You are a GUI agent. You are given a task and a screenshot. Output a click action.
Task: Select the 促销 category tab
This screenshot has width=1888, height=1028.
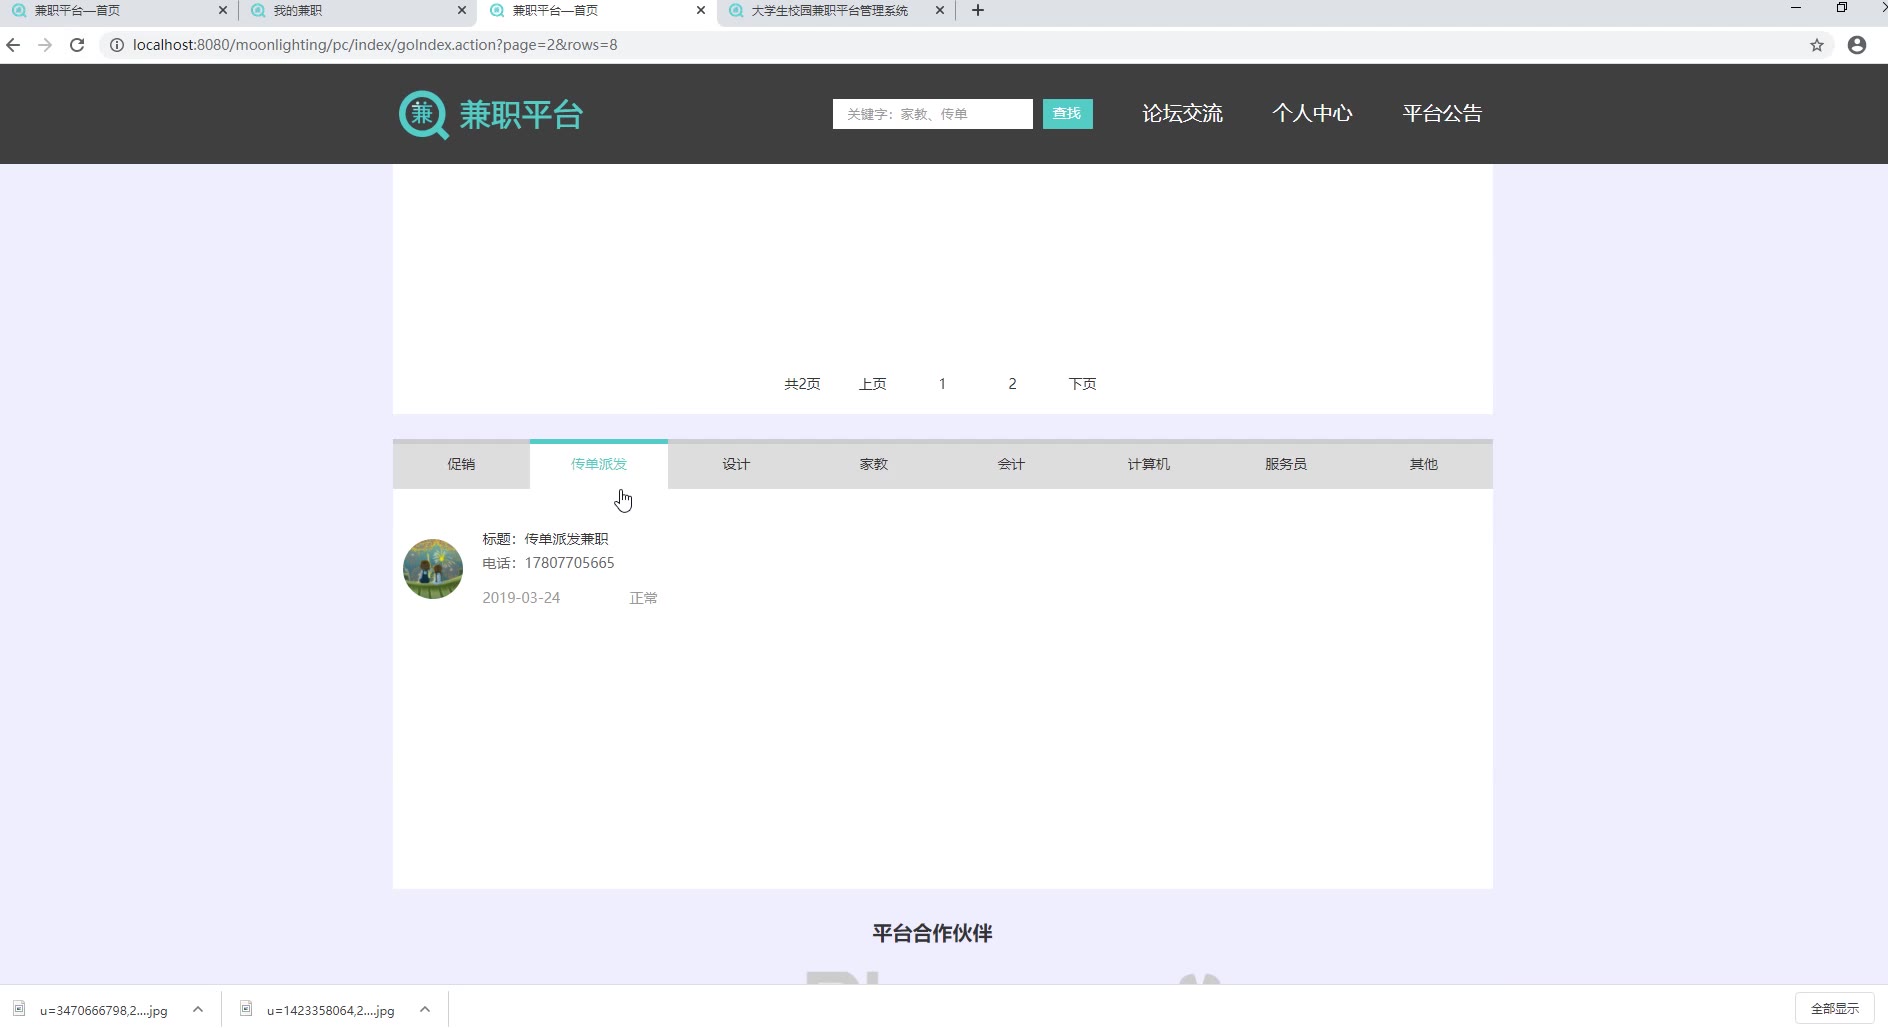pyautogui.click(x=461, y=464)
